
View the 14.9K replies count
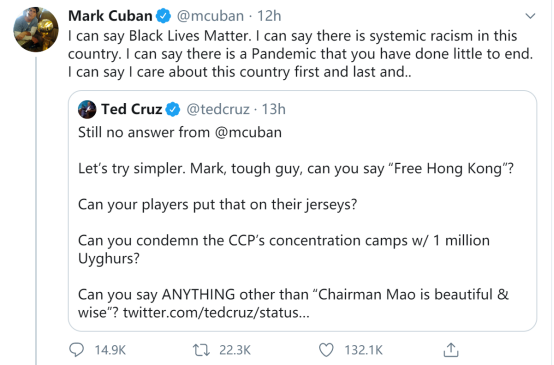(110, 350)
